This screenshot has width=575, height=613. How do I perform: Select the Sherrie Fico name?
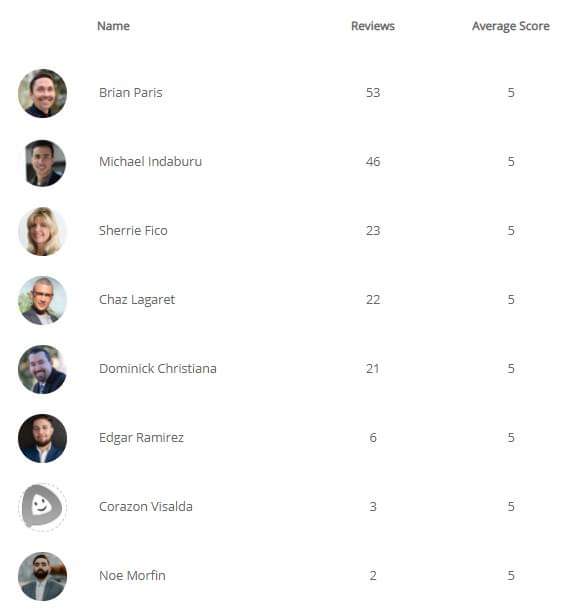coord(133,231)
